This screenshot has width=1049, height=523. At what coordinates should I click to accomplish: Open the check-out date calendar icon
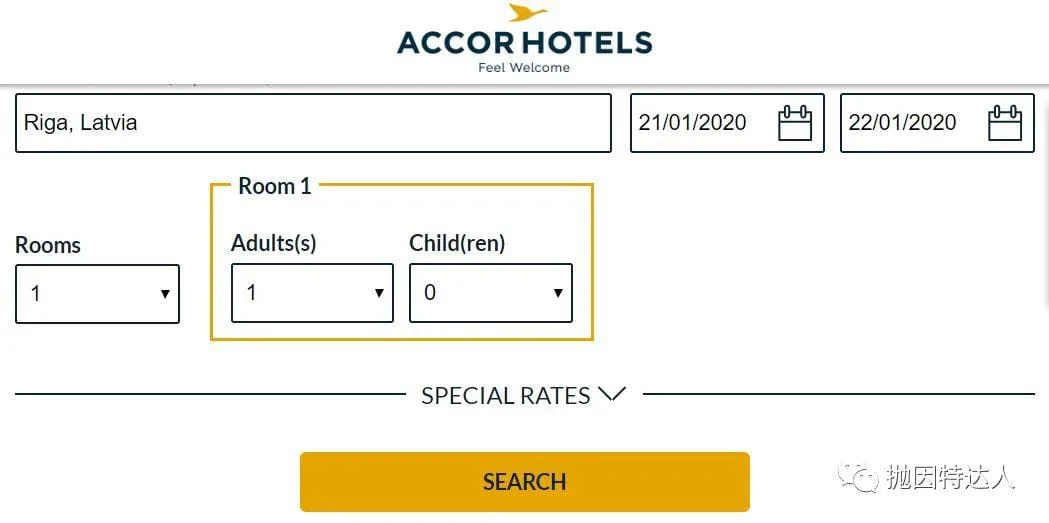(x=1005, y=123)
